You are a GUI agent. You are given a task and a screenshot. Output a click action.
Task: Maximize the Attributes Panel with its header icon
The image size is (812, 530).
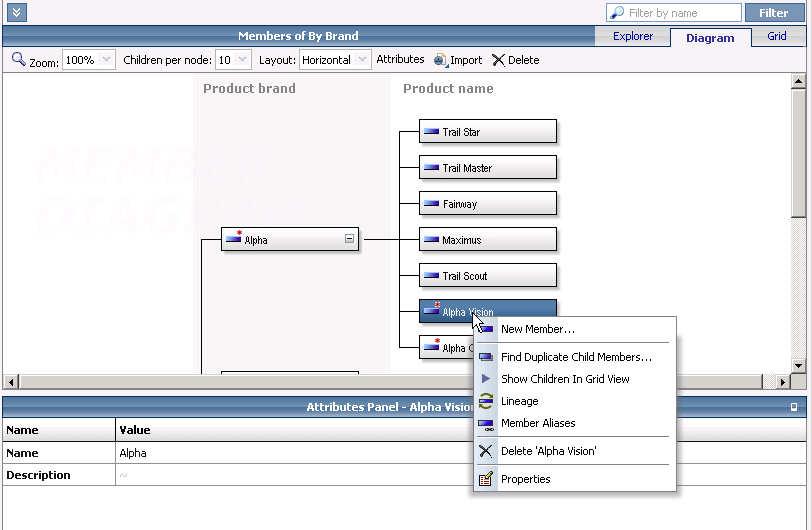tap(794, 407)
